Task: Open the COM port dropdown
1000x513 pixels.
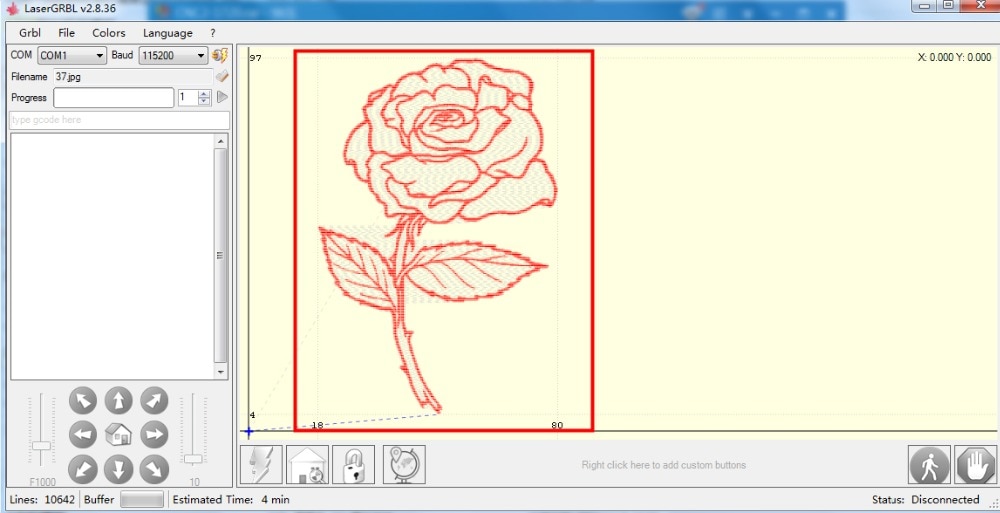Action: pyautogui.click(x=71, y=56)
